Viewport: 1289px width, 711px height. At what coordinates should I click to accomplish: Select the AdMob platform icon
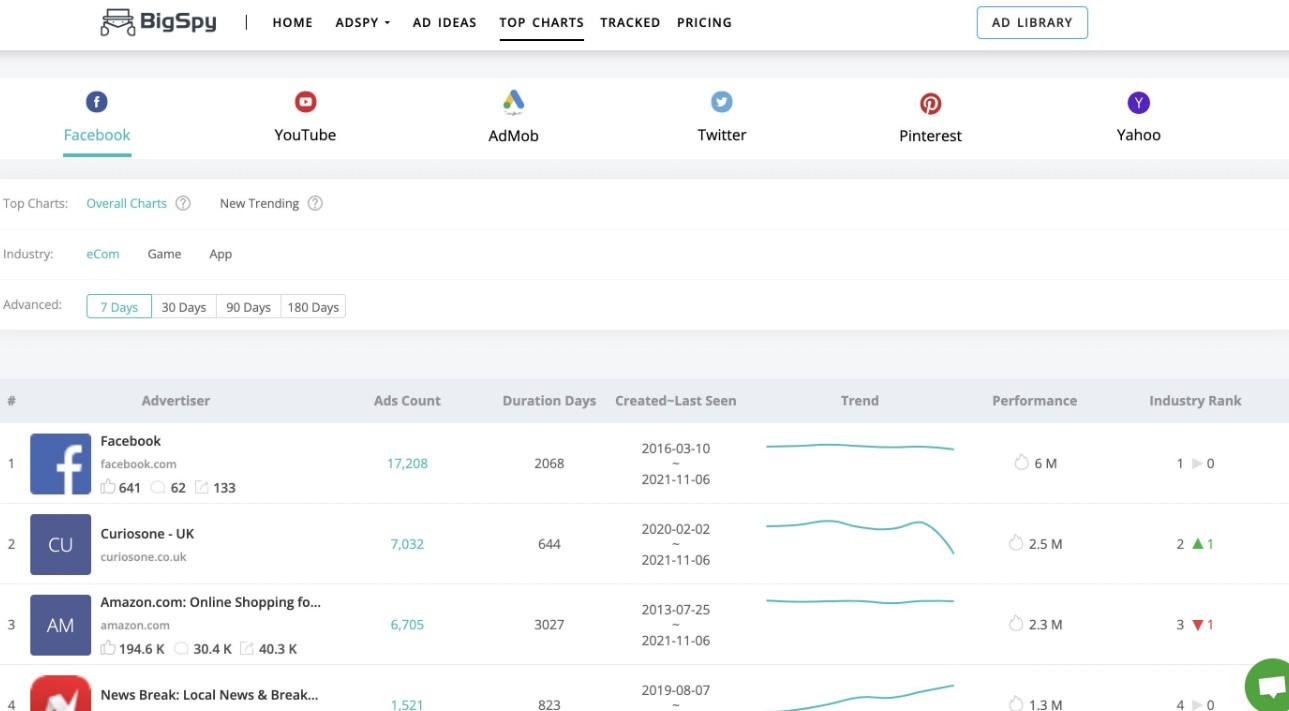pyautogui.click(x=513, y=102)
